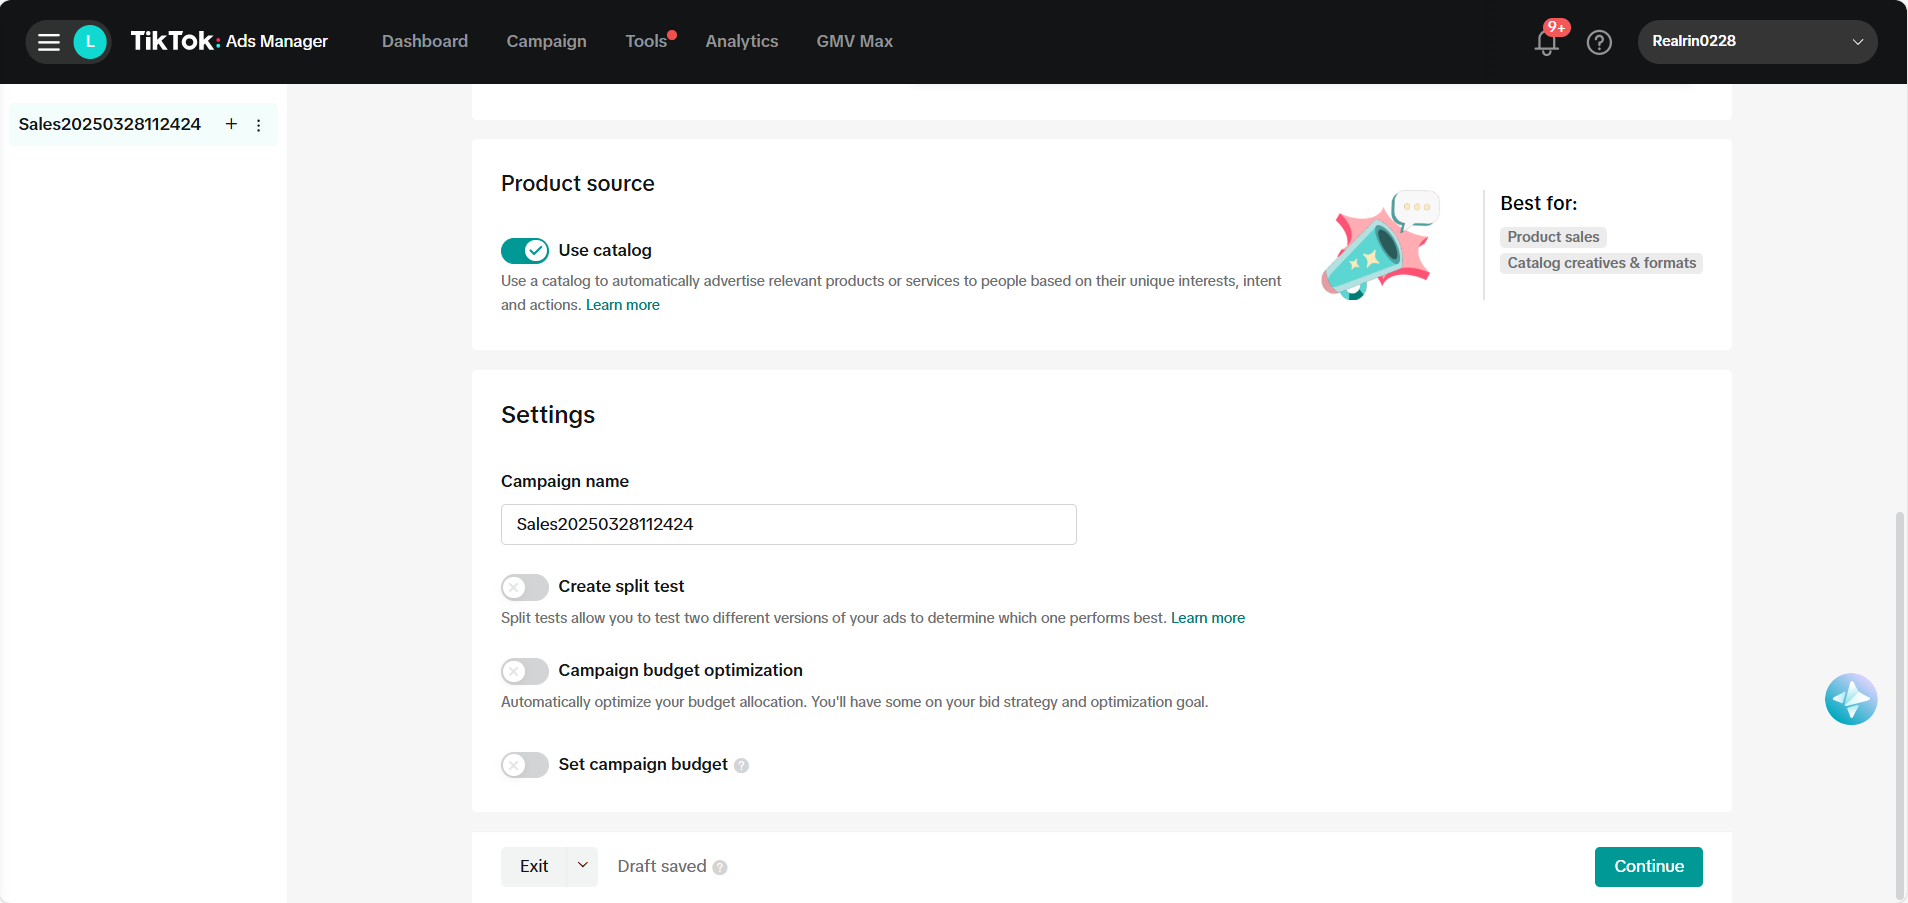Open the hamburger navigation menu
Screen dimensions: 1908x903
[x=48, y=42]
